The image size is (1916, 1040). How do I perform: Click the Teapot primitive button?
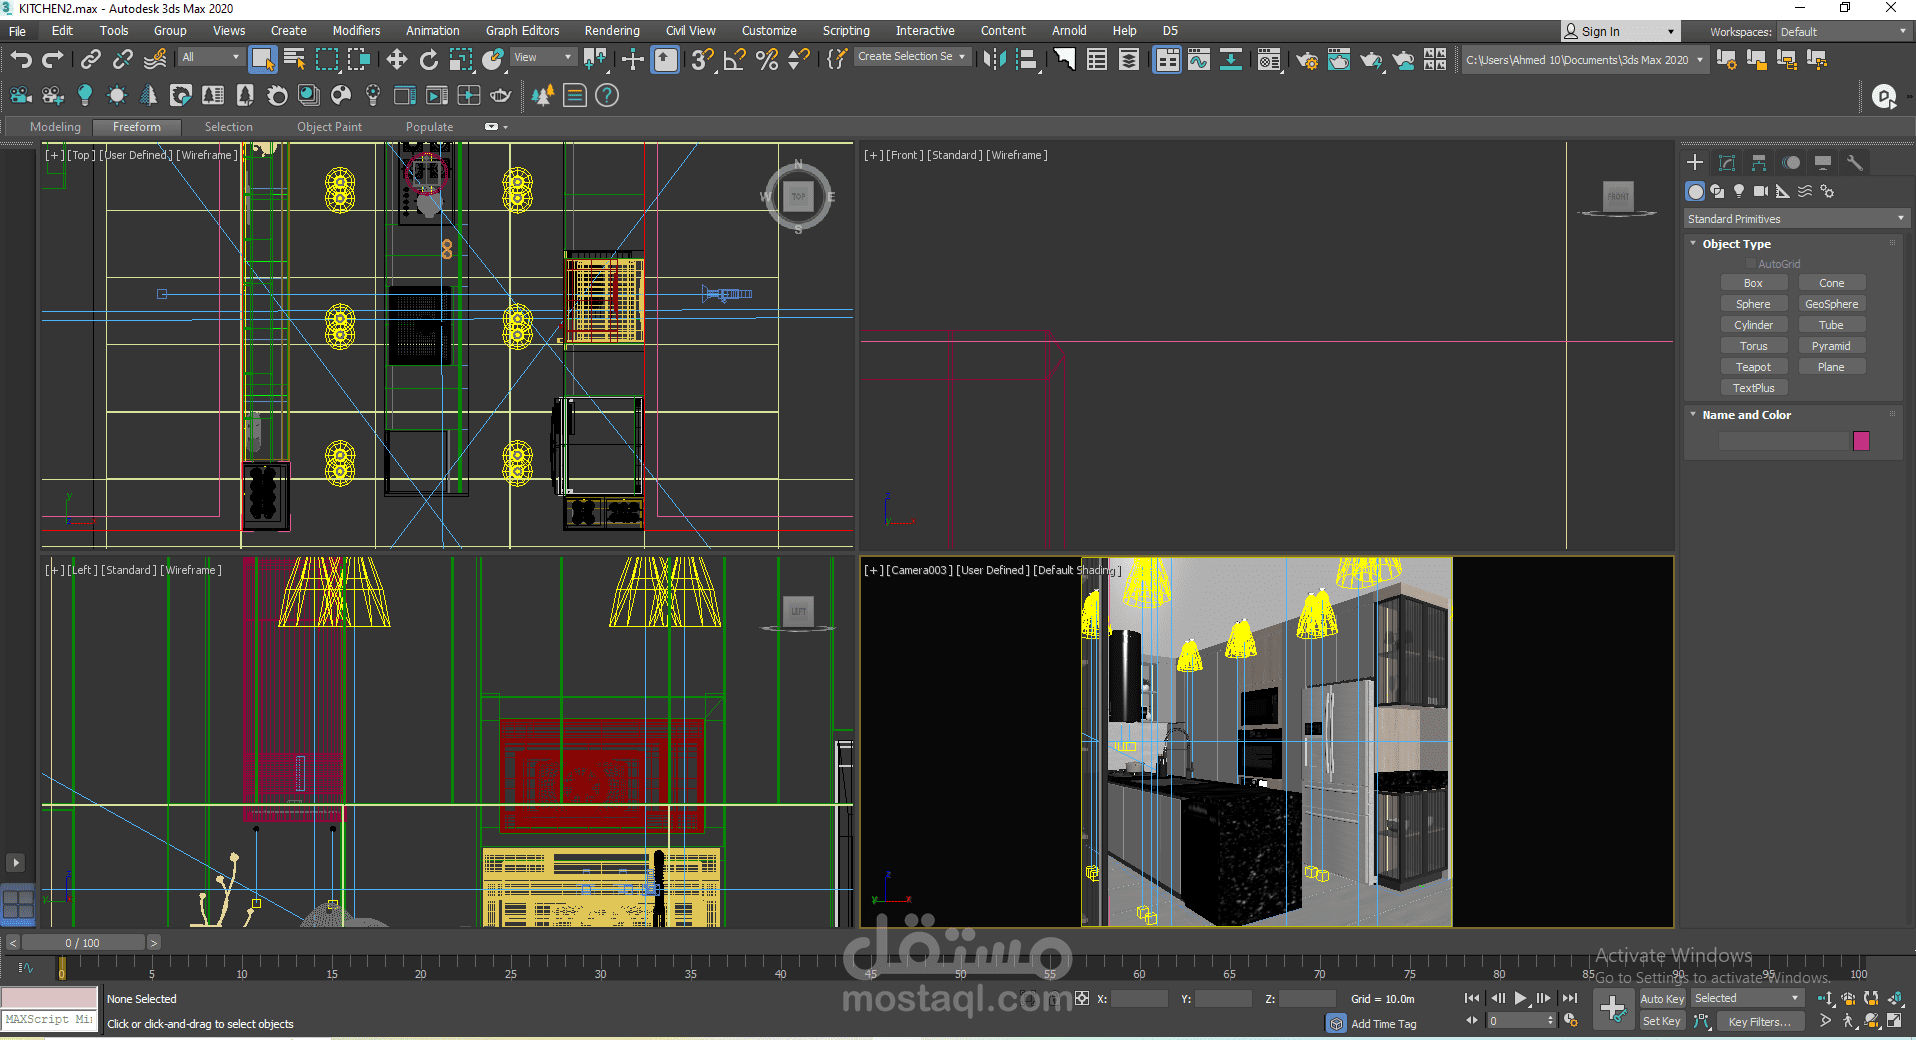(1753, 367)
